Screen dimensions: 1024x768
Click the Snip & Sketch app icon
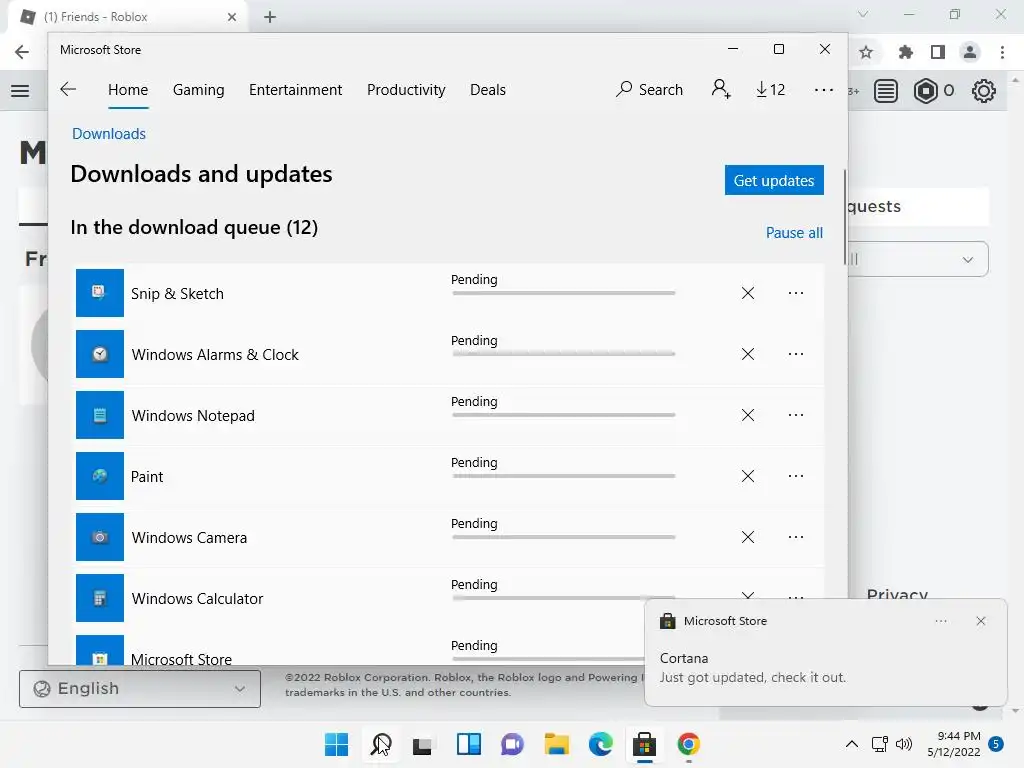tap(100, 293)
